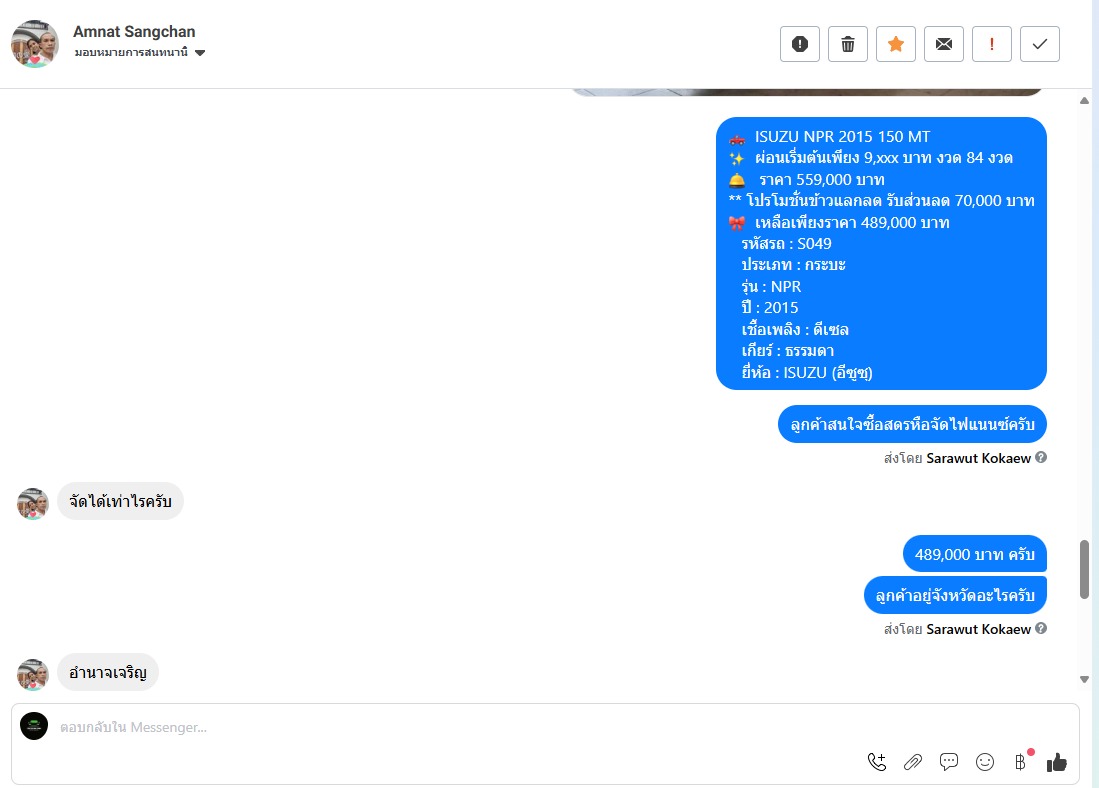Toggle the orange star follow-up icon
Screen dimensions: 1099x788
point(896,44)
